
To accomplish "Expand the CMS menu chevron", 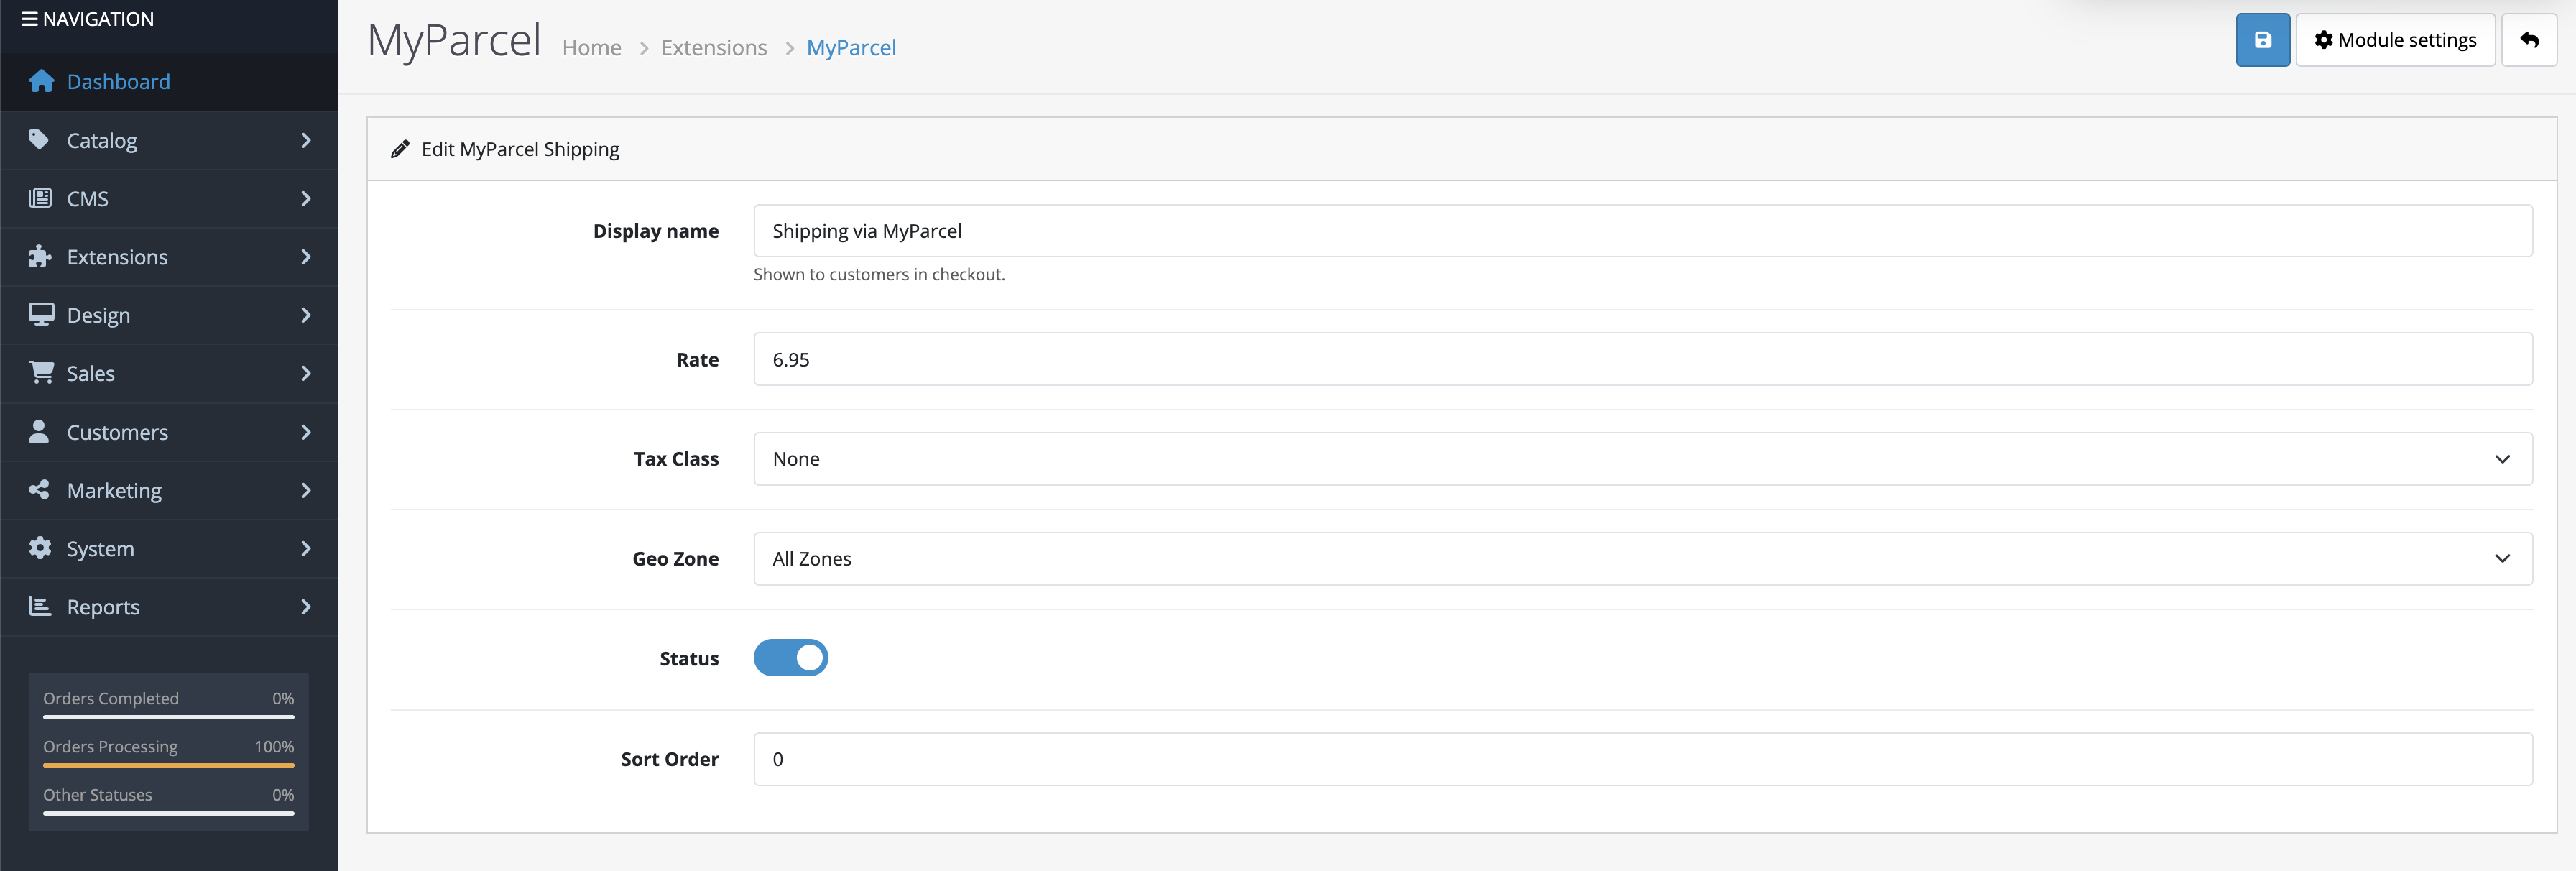I will coord(306,198).
